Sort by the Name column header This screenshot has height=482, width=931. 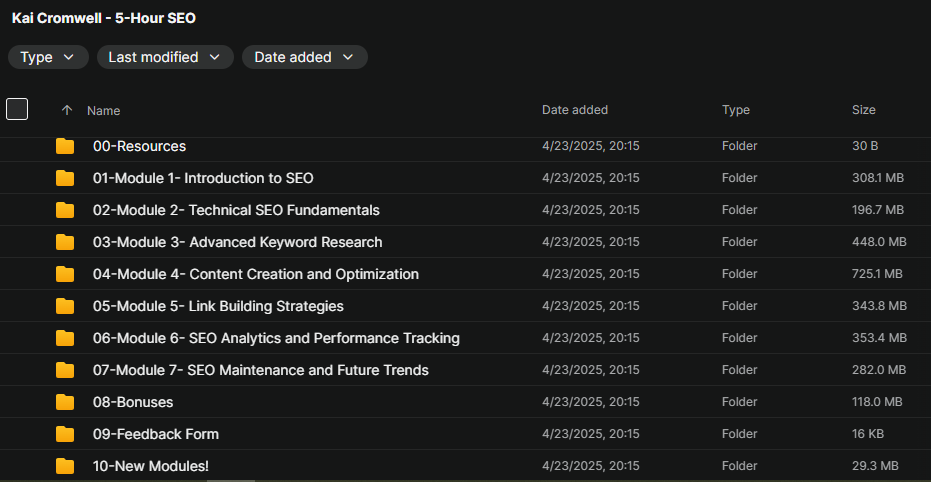(x=103, y=110)
